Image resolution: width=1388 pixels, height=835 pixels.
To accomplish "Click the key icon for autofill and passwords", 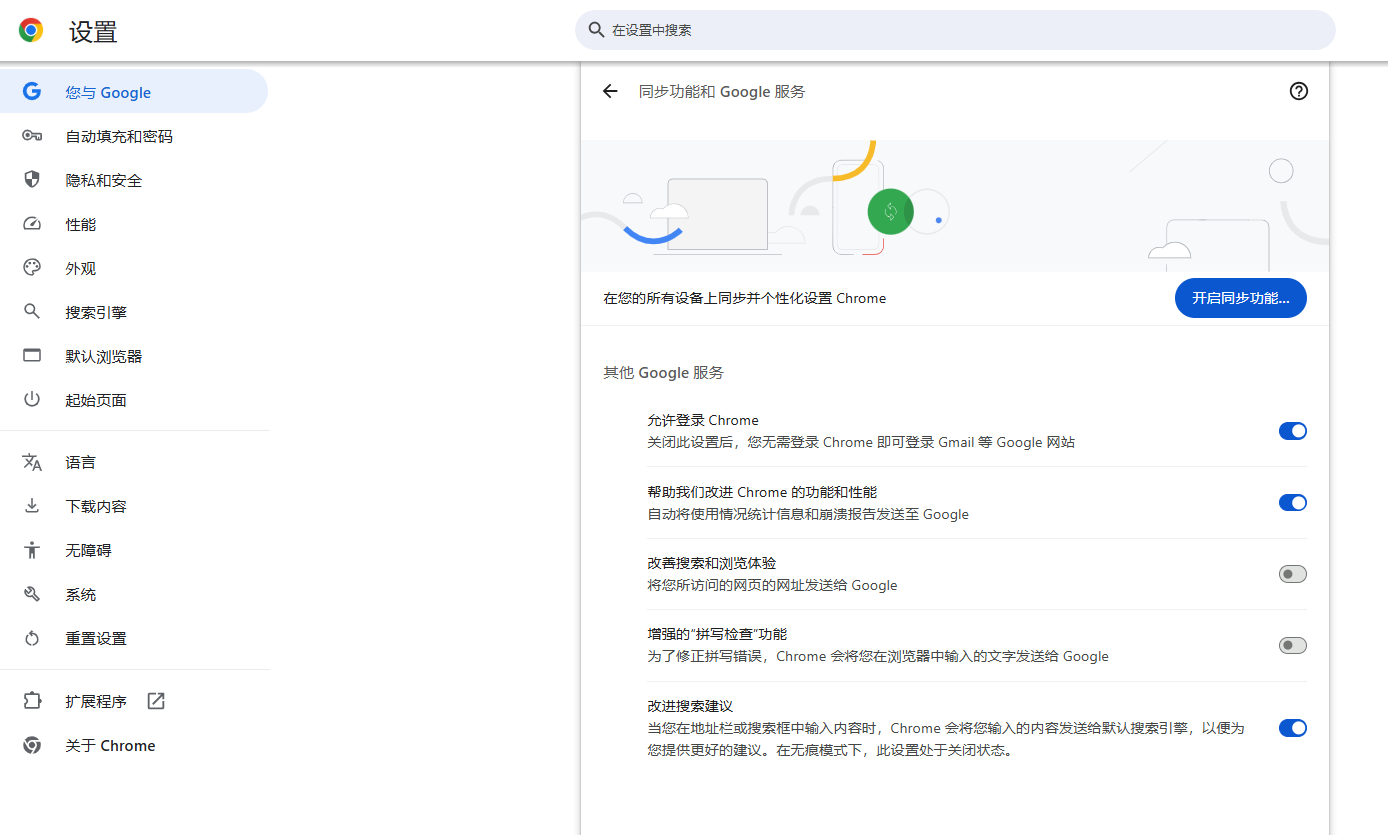I will [x=32, y=136].
